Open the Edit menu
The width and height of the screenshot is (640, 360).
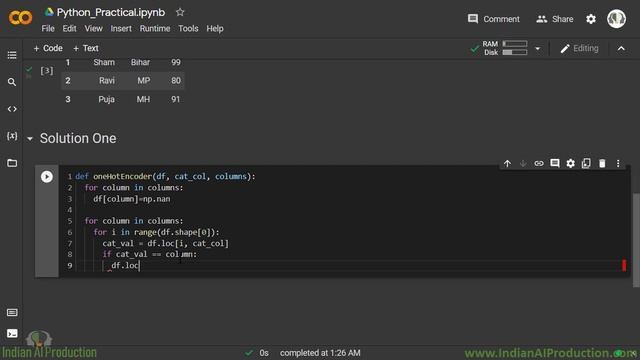pyautogui.click(x=69, y=29)
